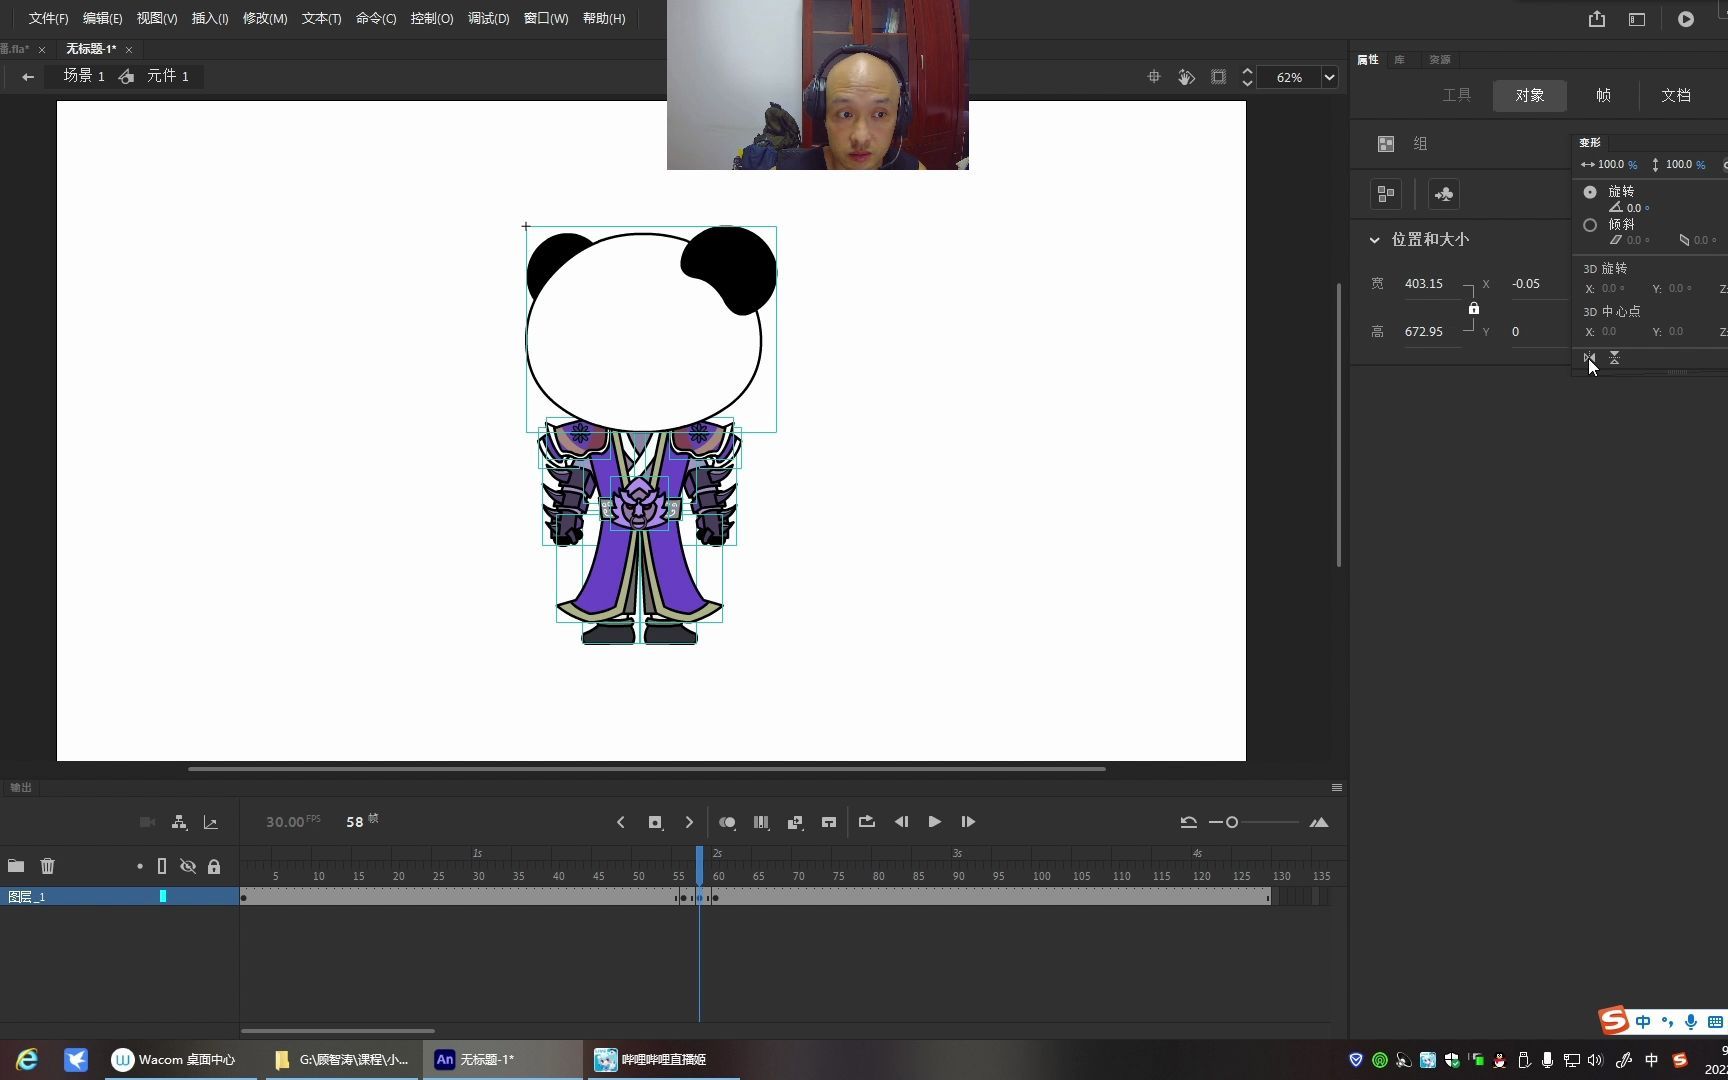This screenshot has width=1728, height=1080.
Task: Step back one frame in timeline
Action: coord(901,822)
